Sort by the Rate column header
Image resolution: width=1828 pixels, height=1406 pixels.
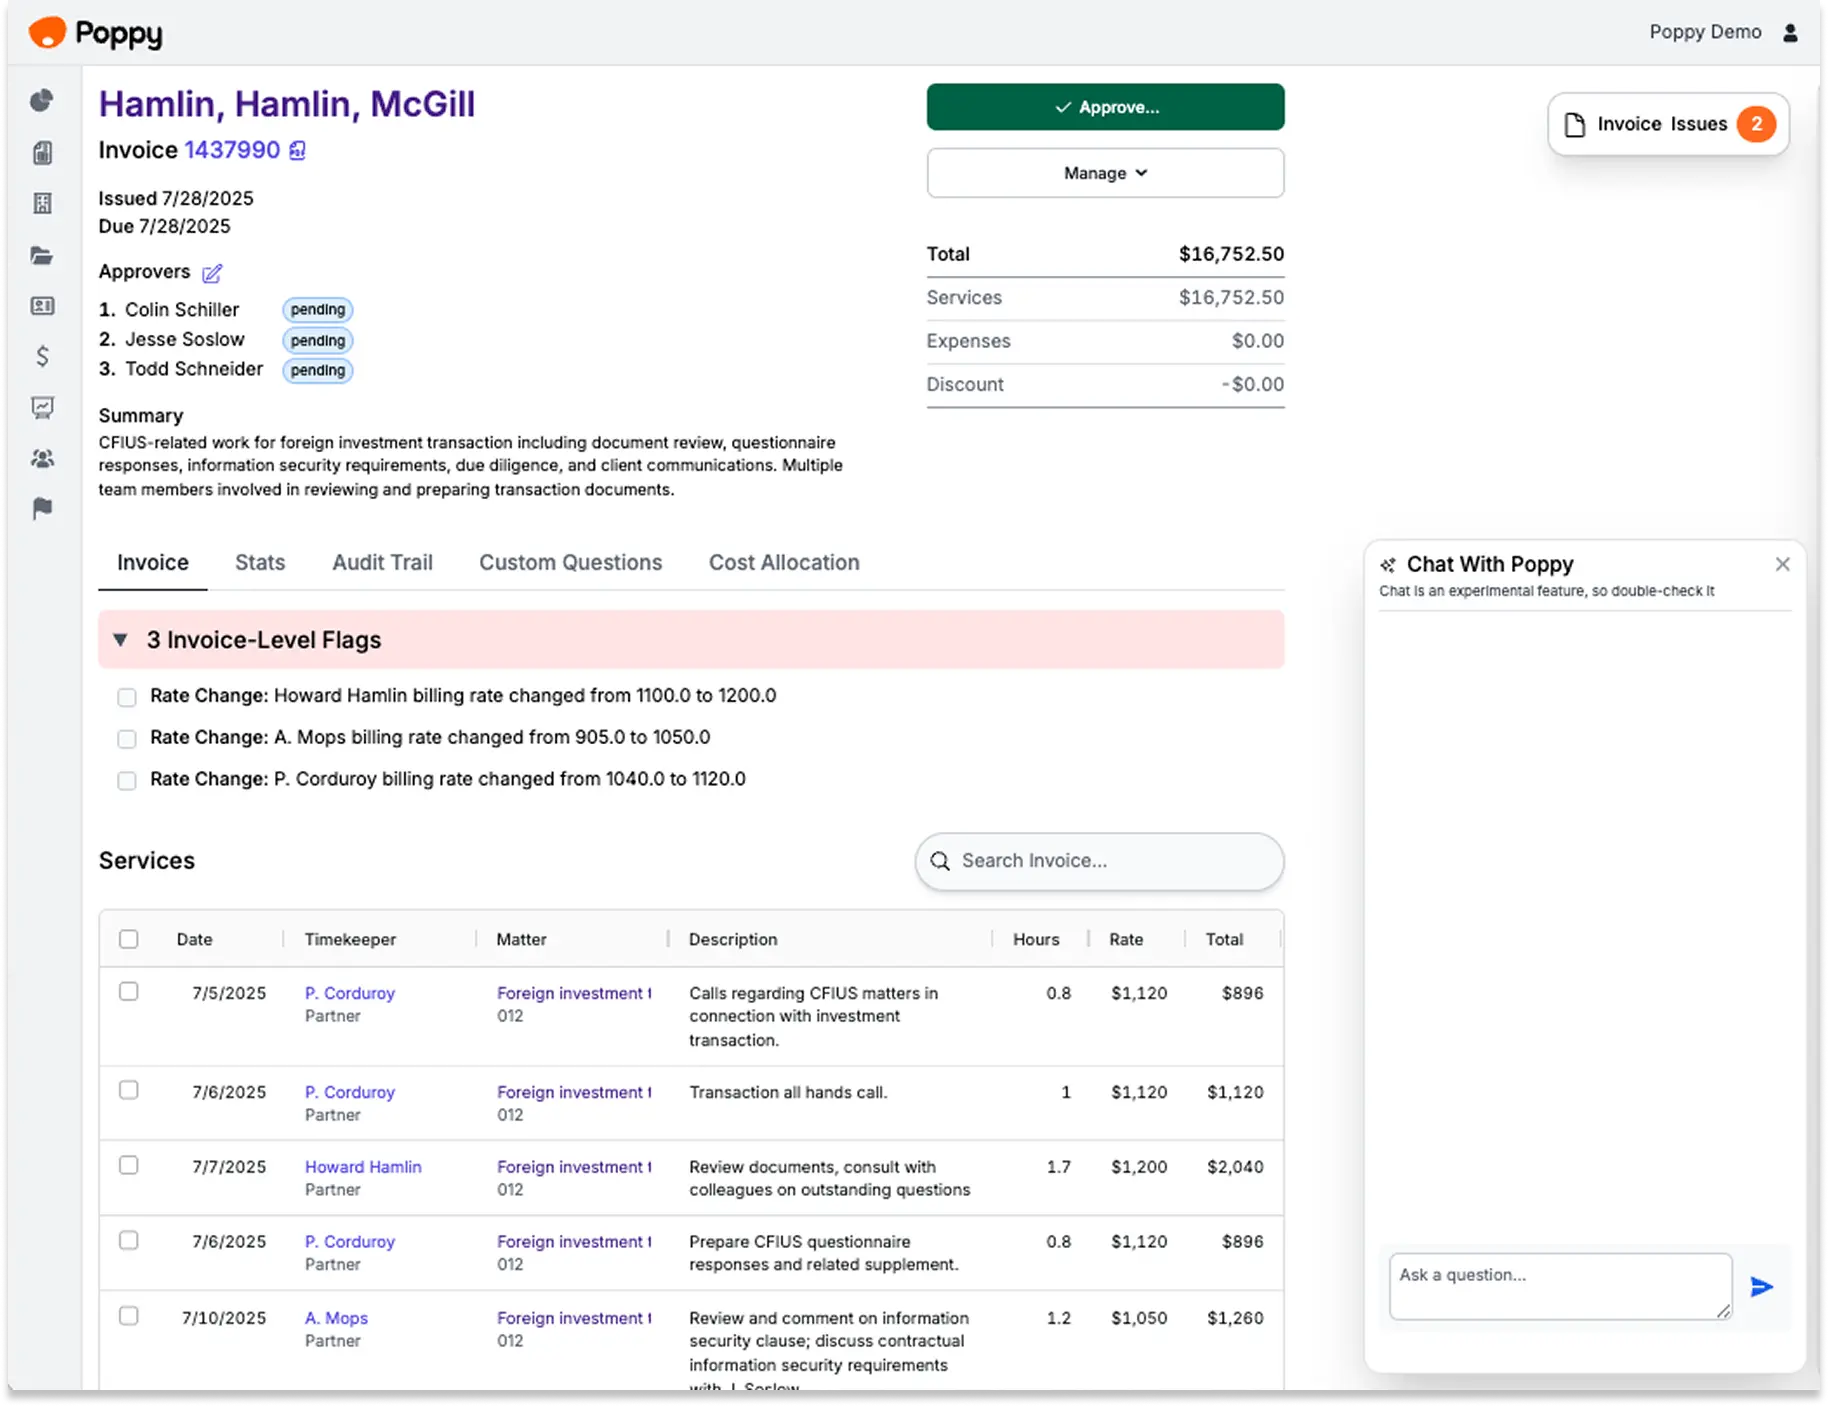click(1126, 939)
